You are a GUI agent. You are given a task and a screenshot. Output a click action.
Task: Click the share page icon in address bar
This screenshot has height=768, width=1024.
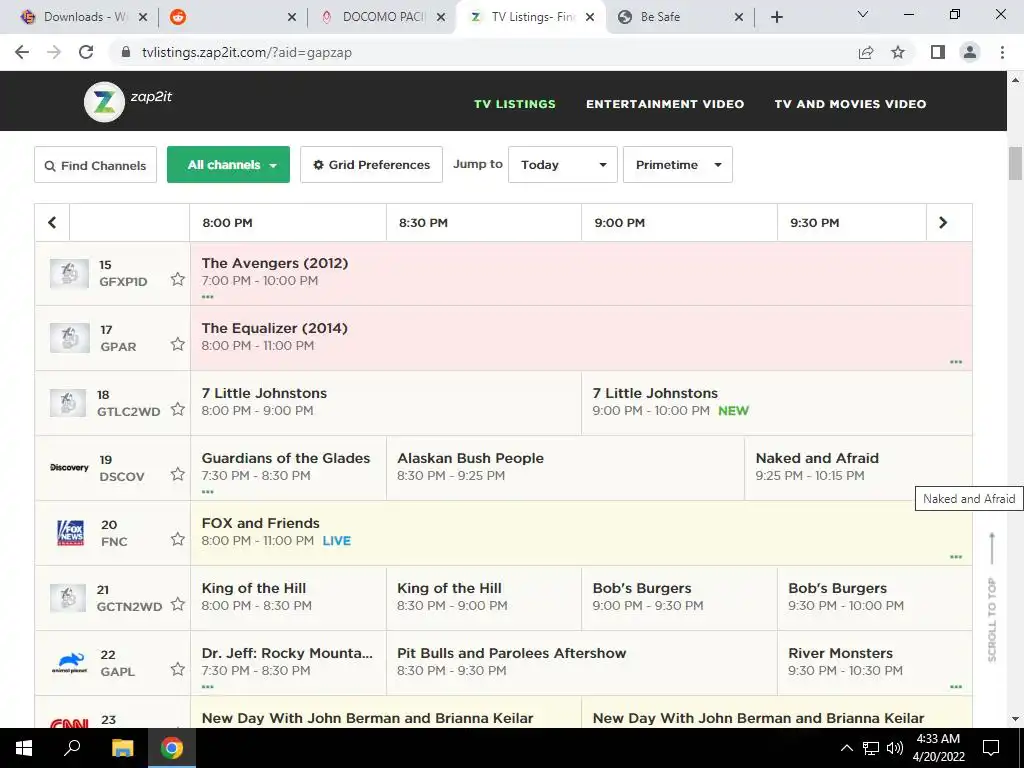pyautogui.click(x=866, y=52)
